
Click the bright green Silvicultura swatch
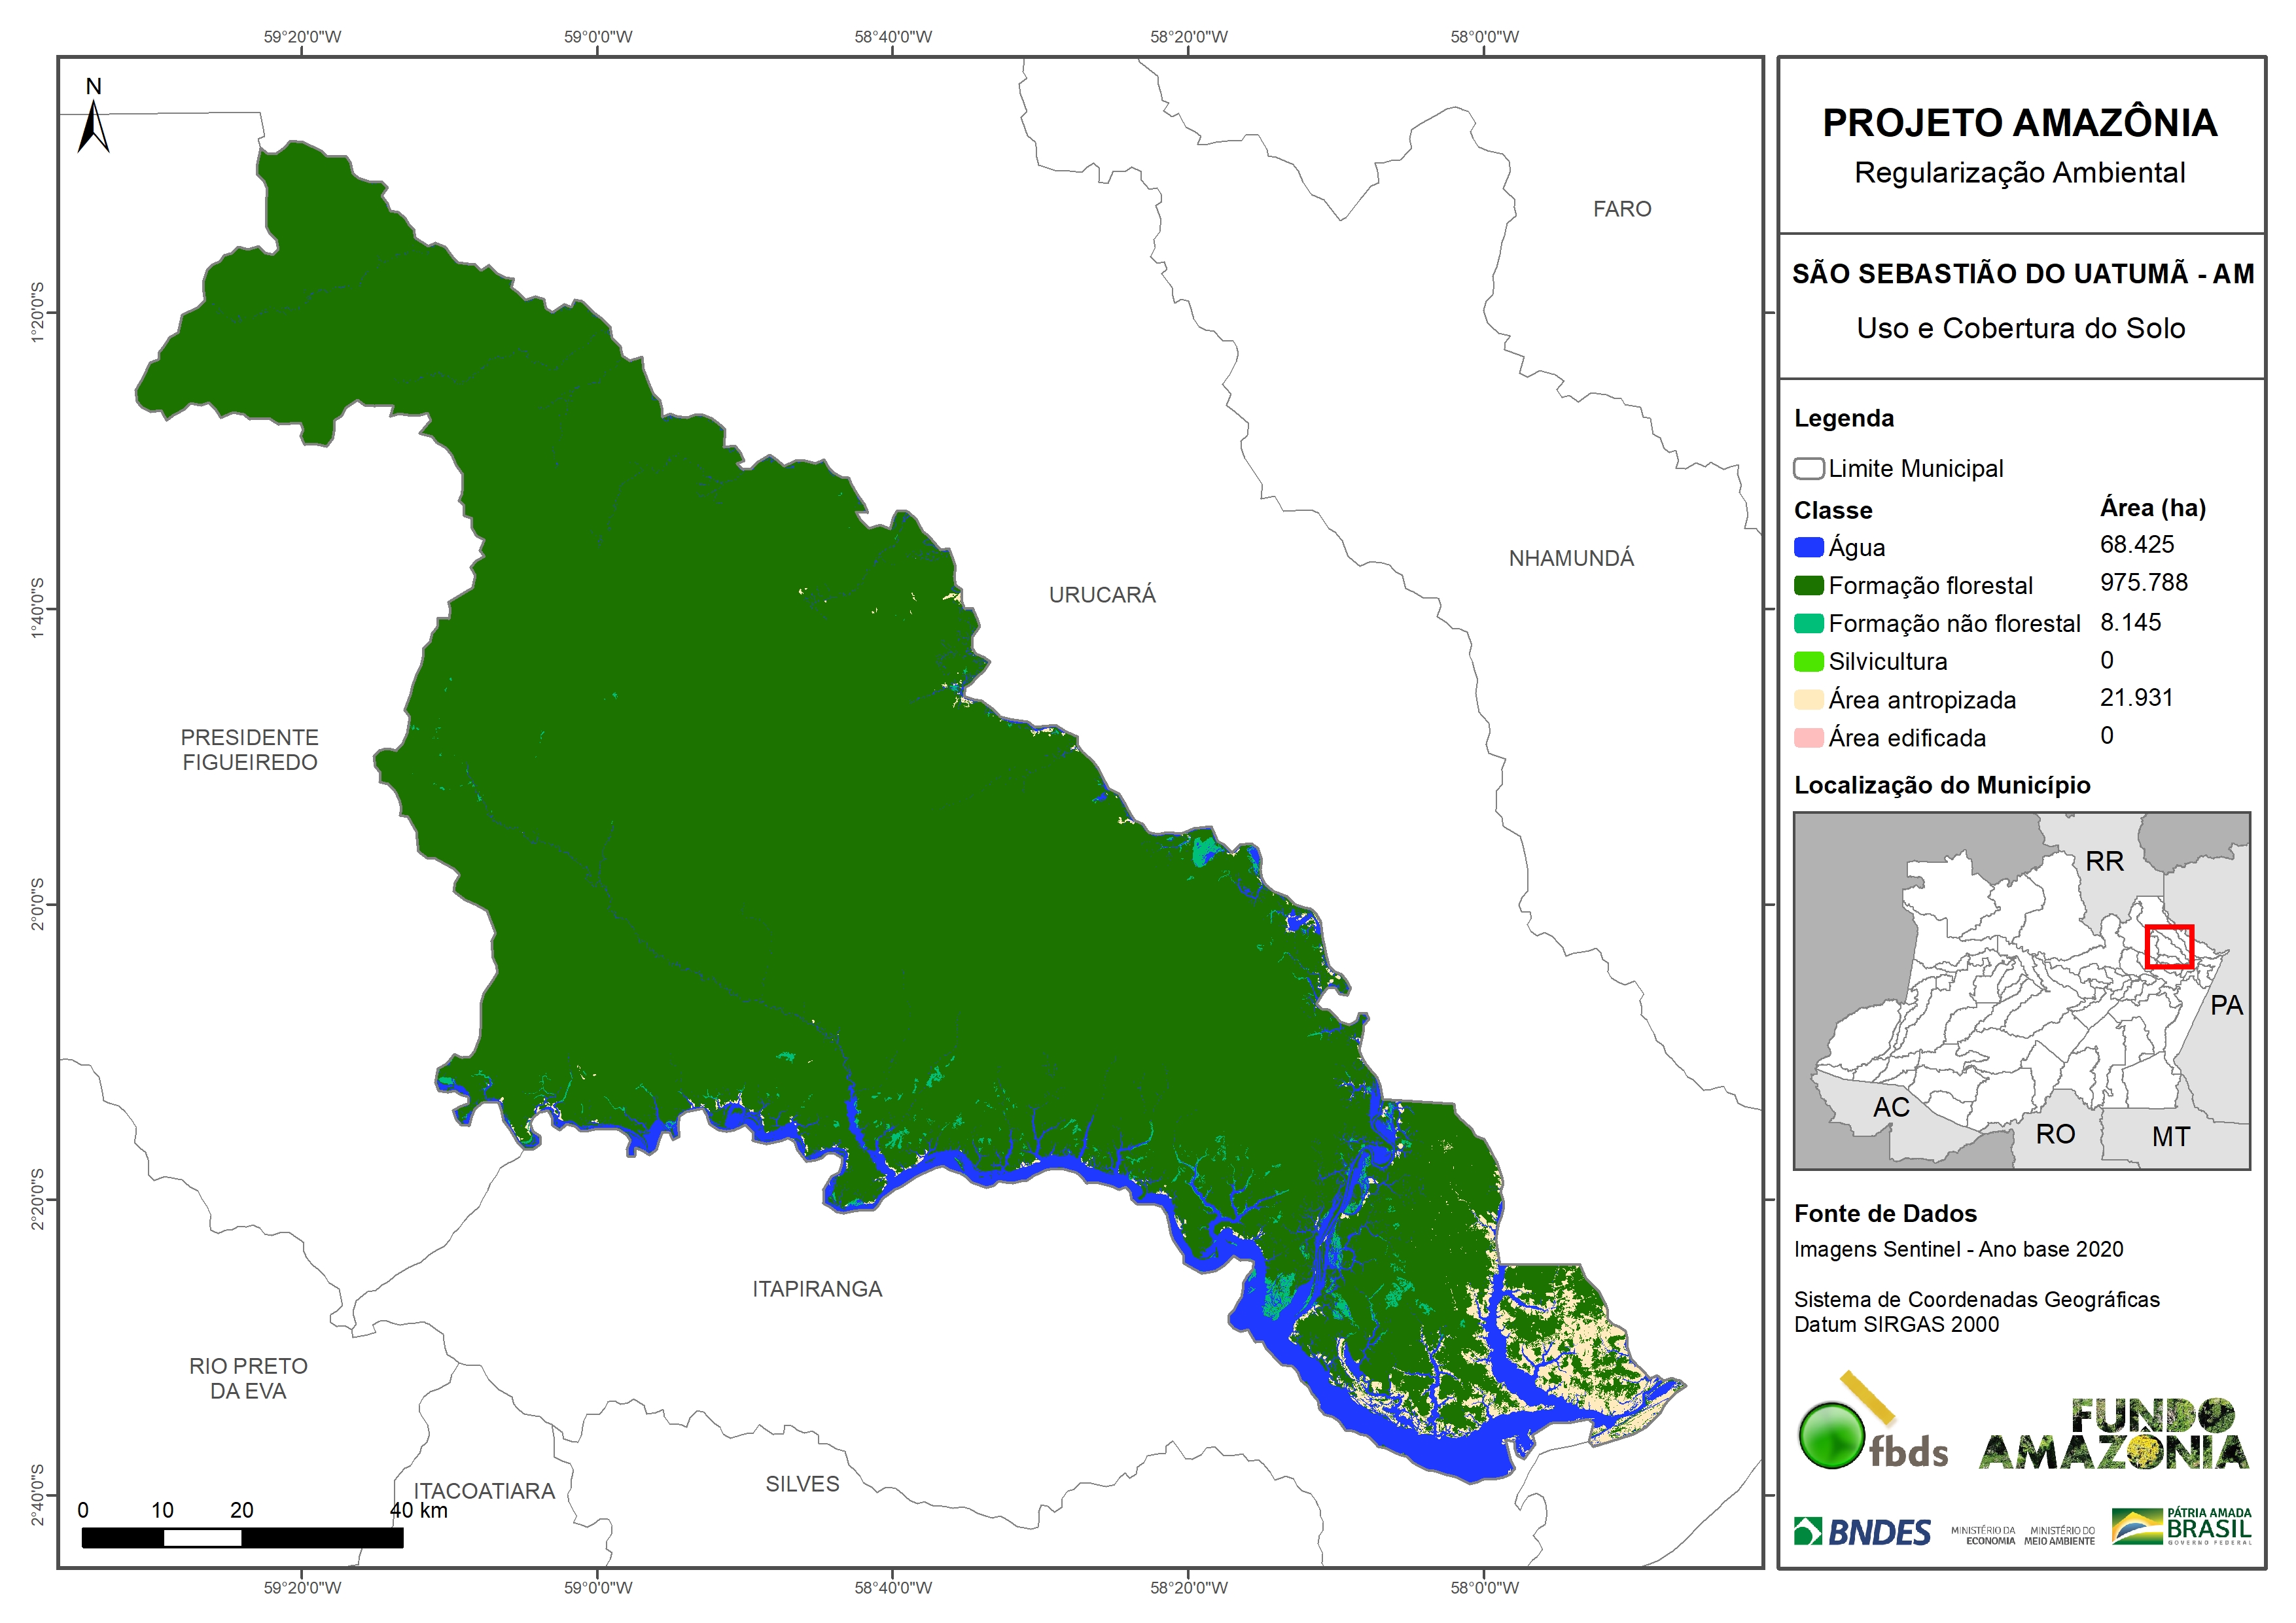1808,661
